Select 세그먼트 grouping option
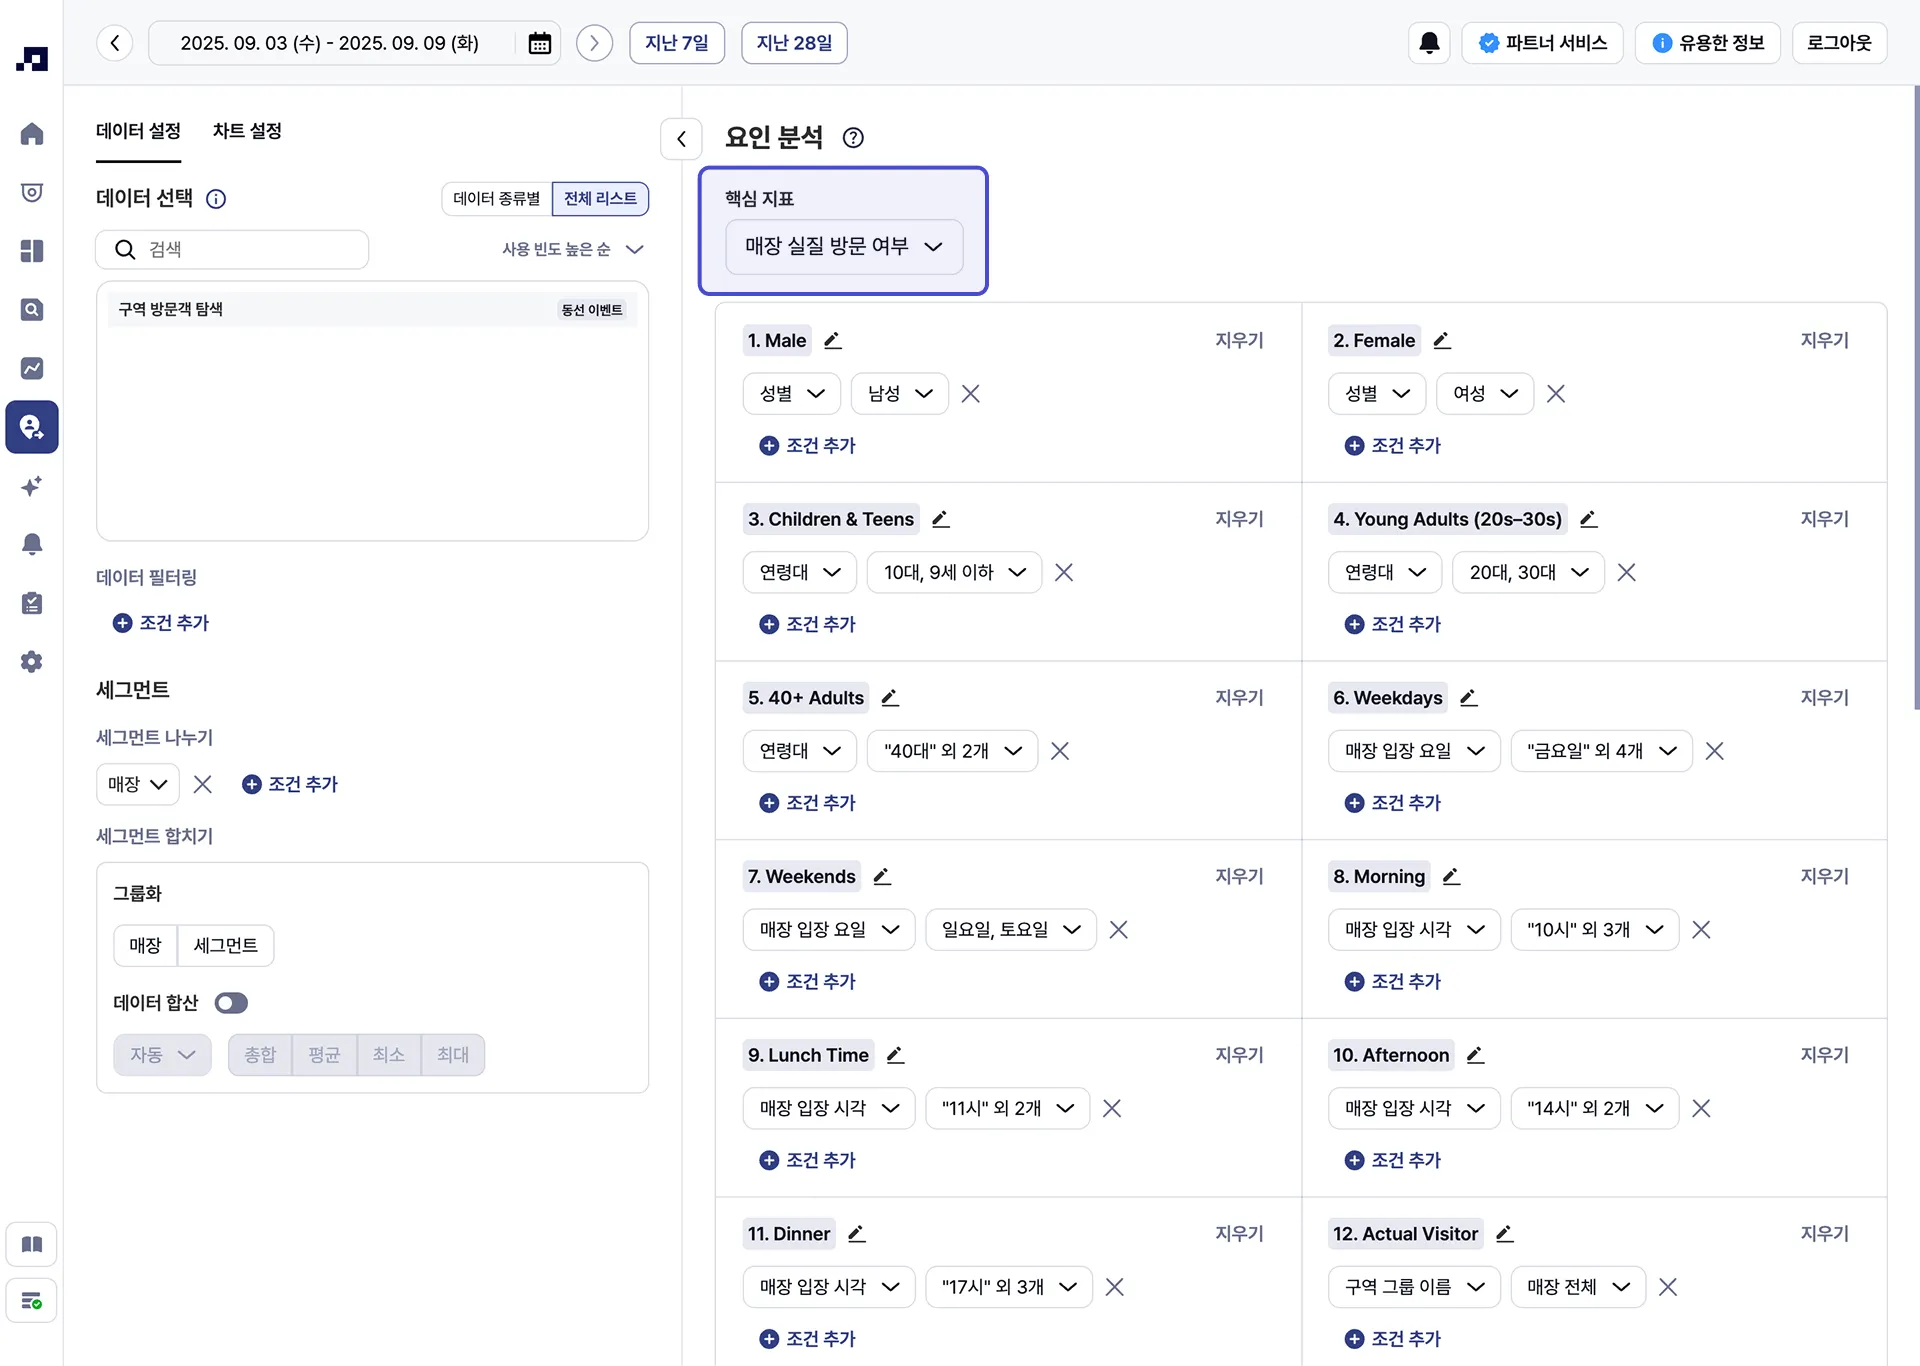This screenshot has width=1920, height=1366. (225, 945)
